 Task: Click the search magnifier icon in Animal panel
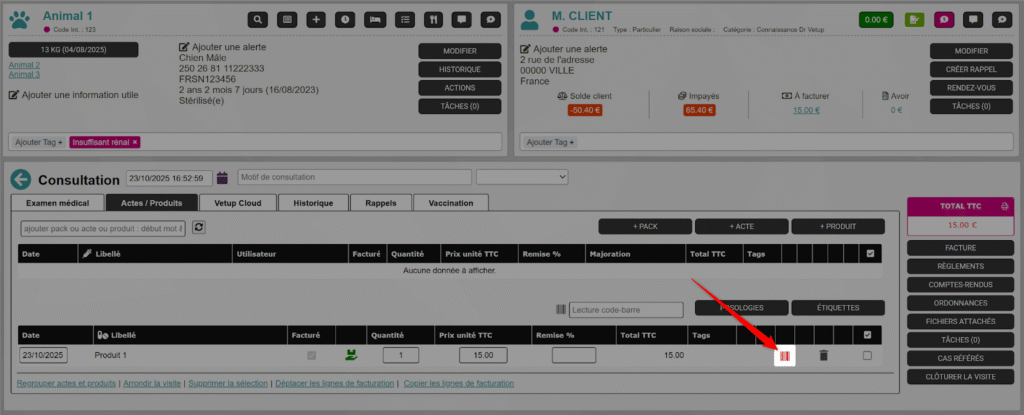click(258, 19)
